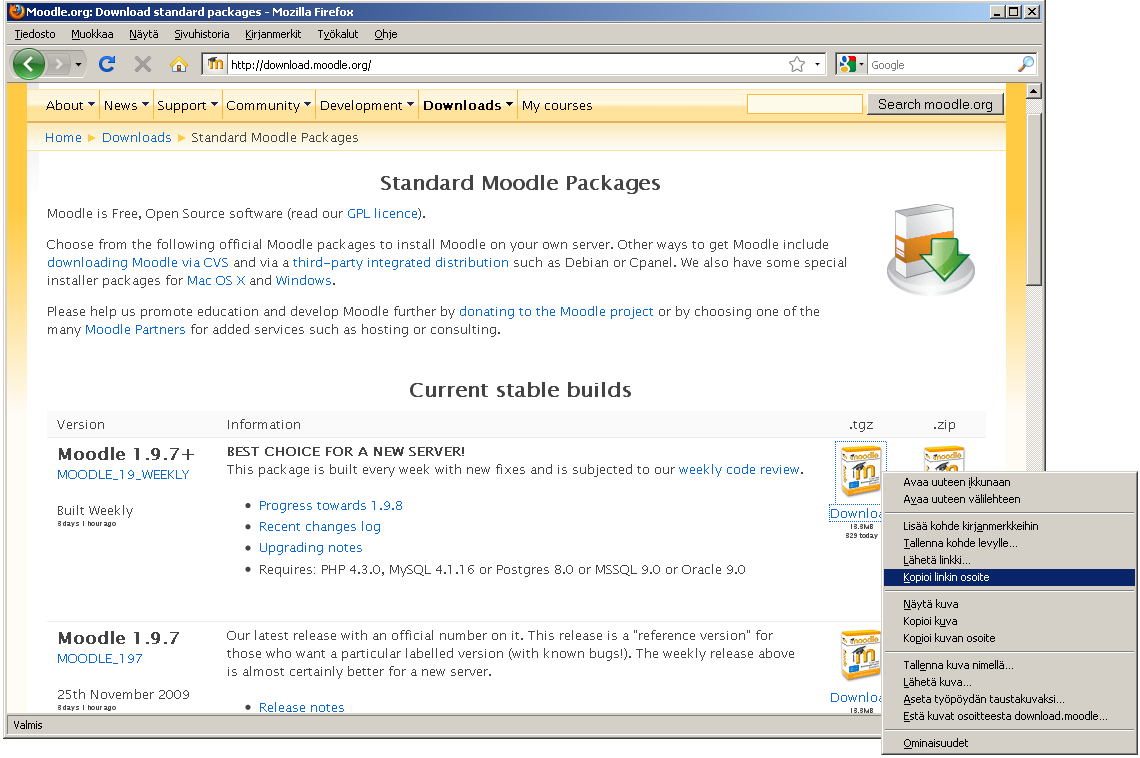The width and height of the screenshot is (1140, 758).
Task: Click the URL address field
Action: 507,65
